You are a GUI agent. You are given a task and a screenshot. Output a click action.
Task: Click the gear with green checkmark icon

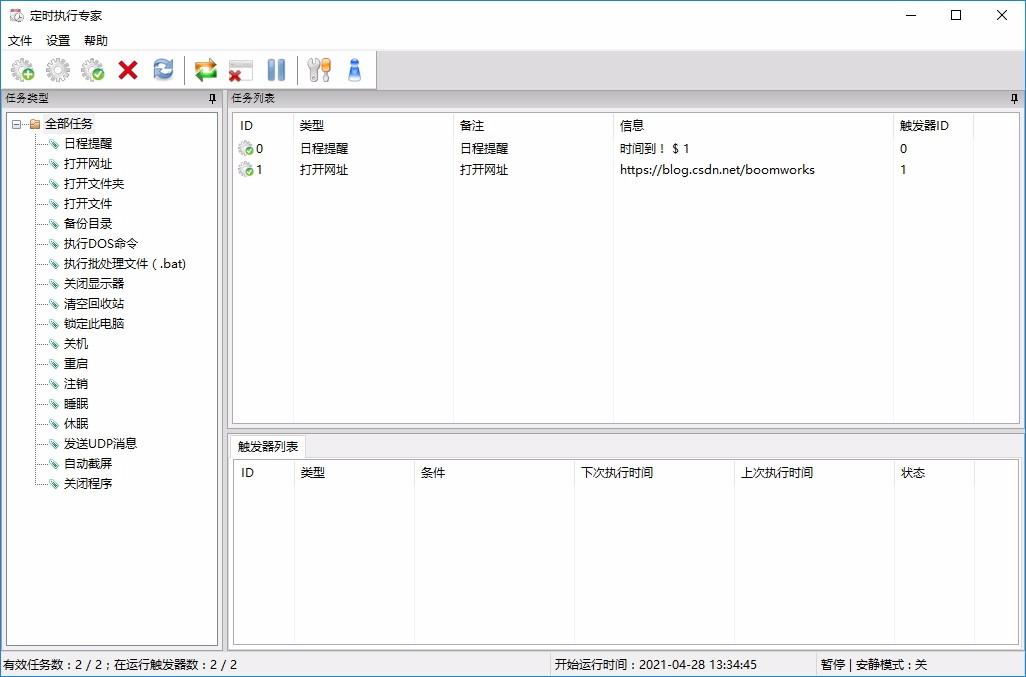pos(93,70)
